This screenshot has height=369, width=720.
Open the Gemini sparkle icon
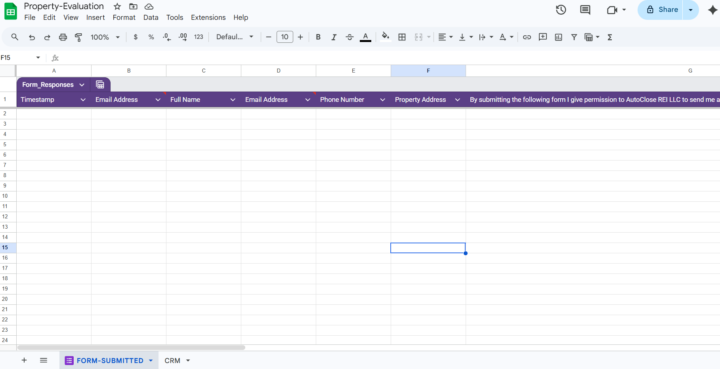click(x=713, y=10)
